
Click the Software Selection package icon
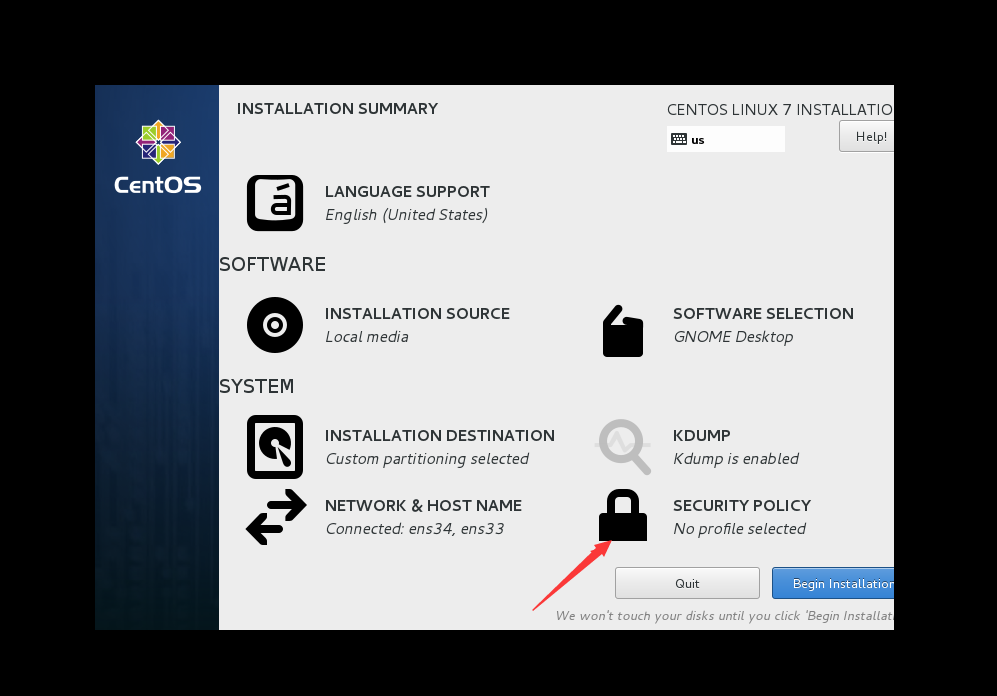(x=622, y=331)
